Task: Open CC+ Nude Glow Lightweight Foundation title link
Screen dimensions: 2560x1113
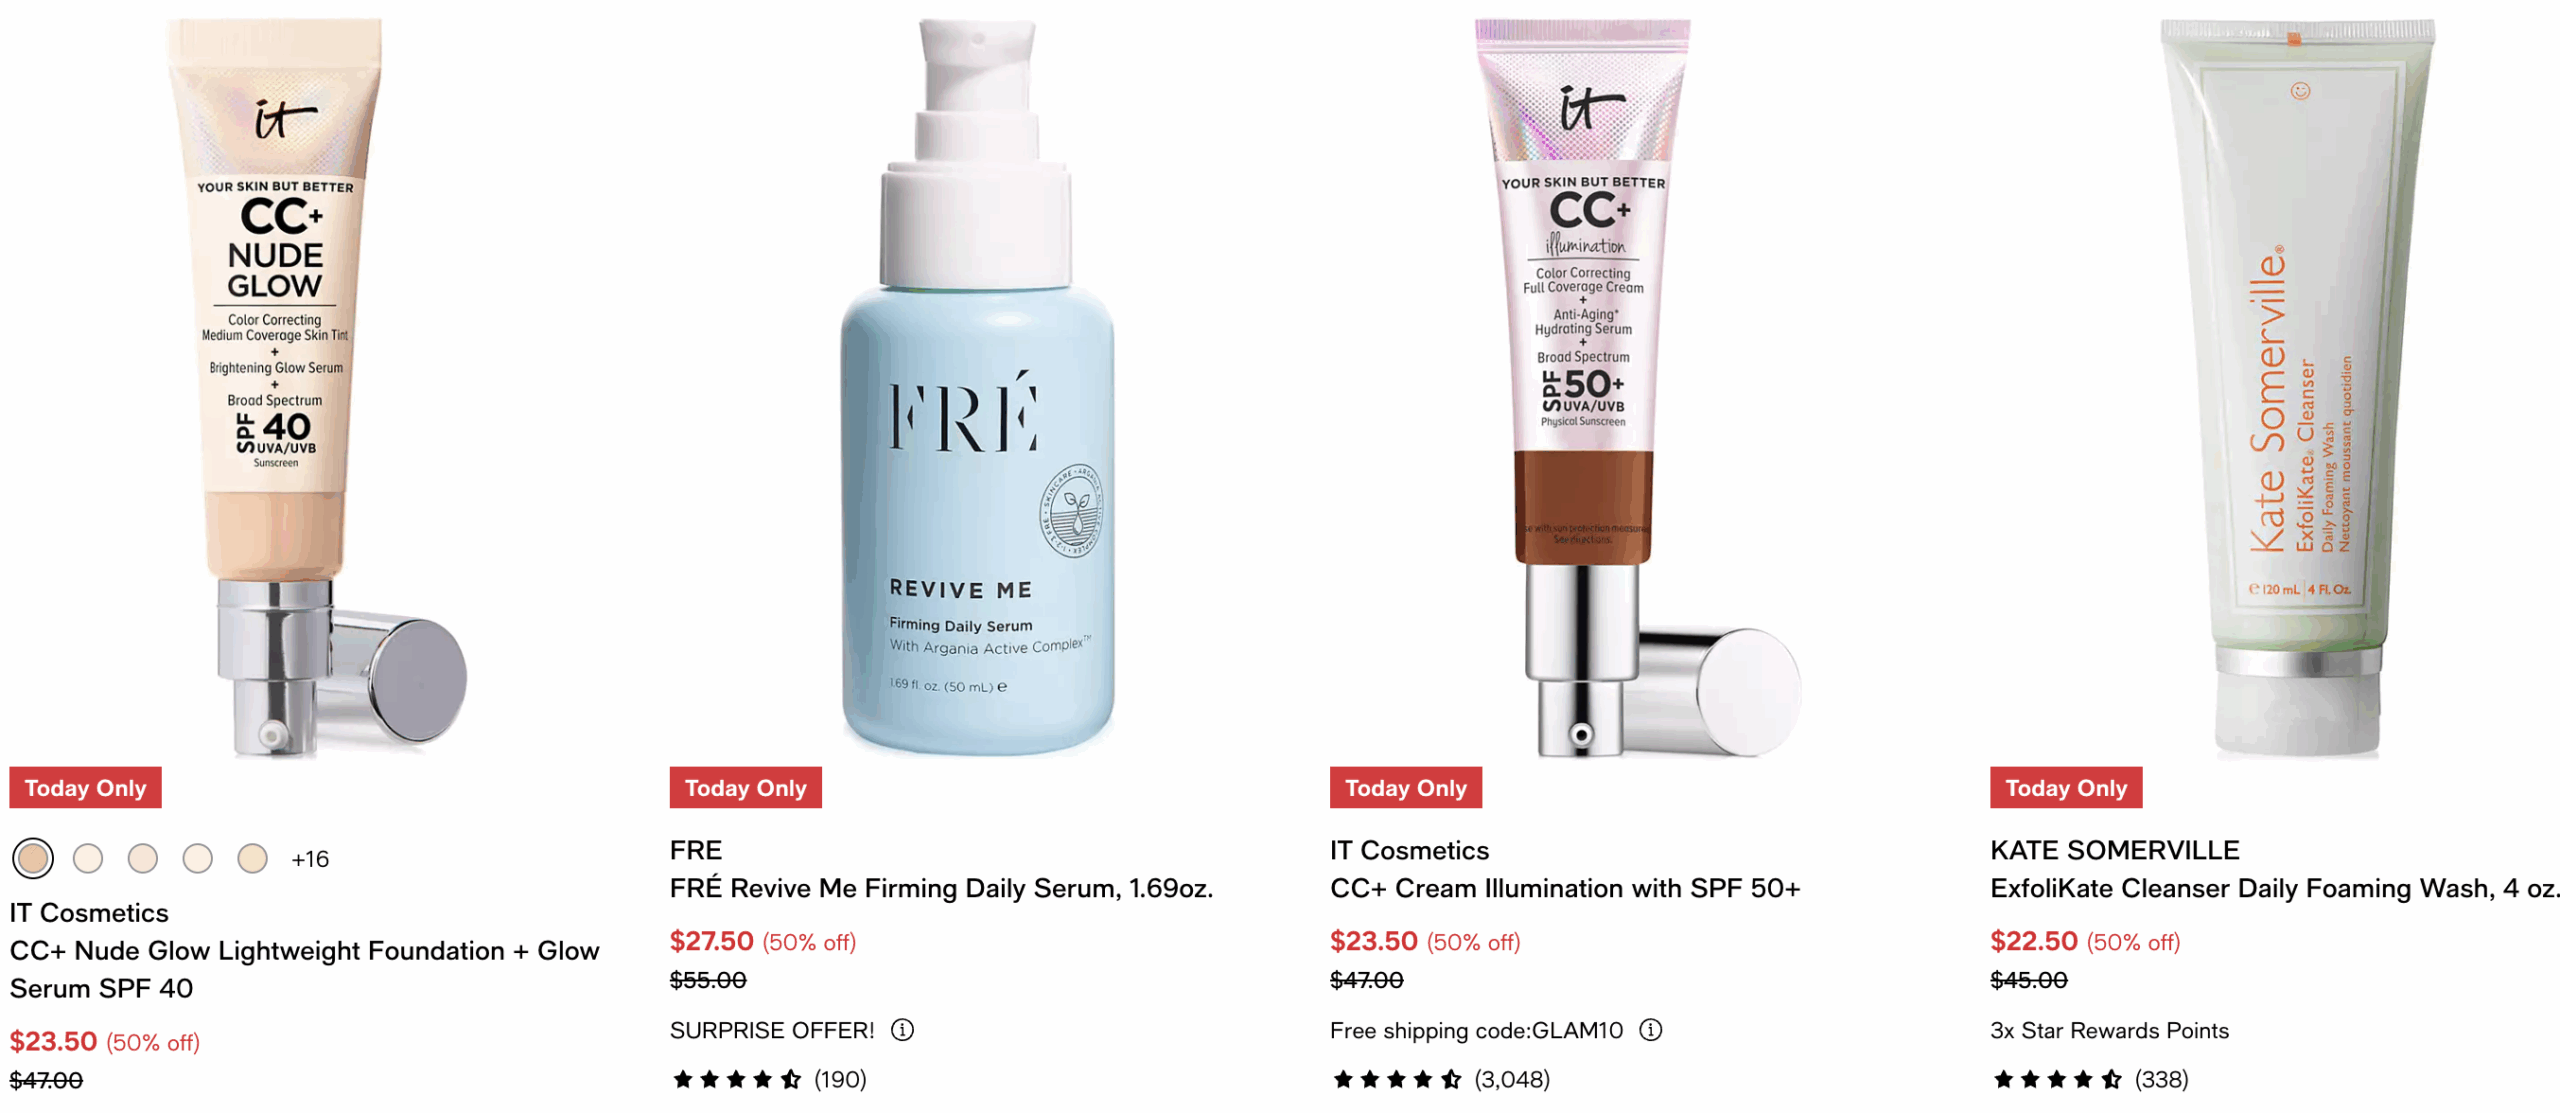Action: click(304, 968)
